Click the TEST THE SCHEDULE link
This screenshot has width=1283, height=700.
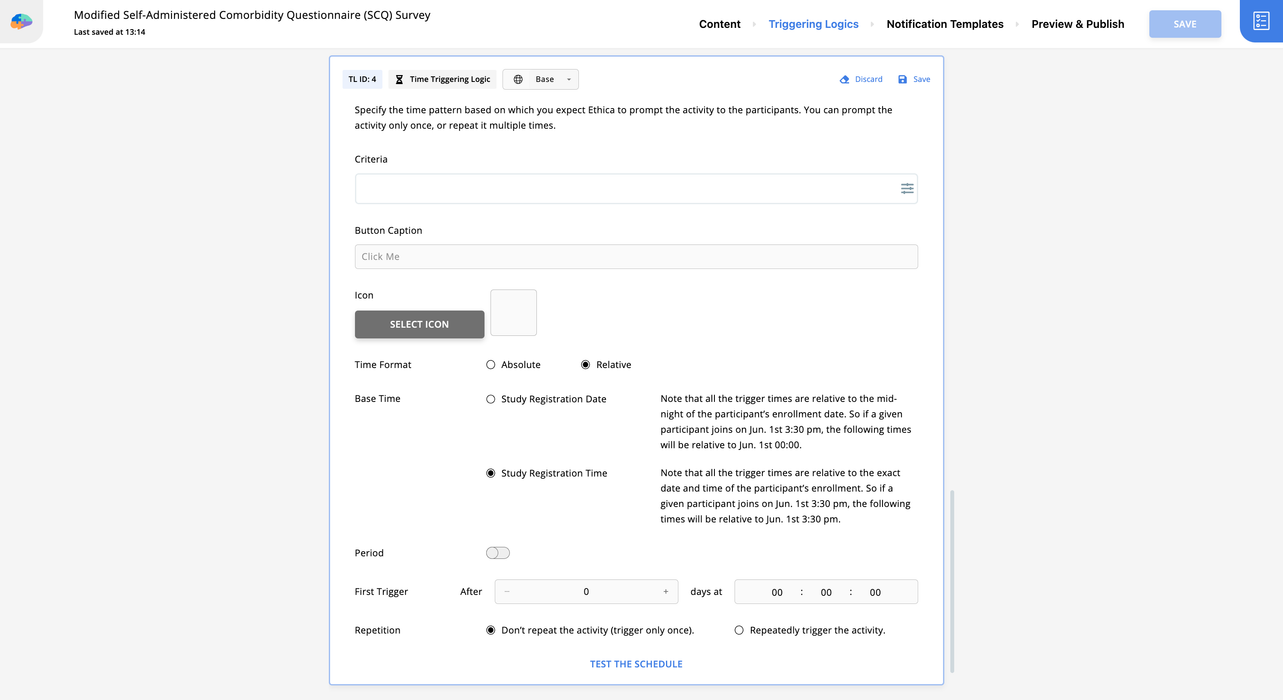pyautogui.click(x=636, y=664)
